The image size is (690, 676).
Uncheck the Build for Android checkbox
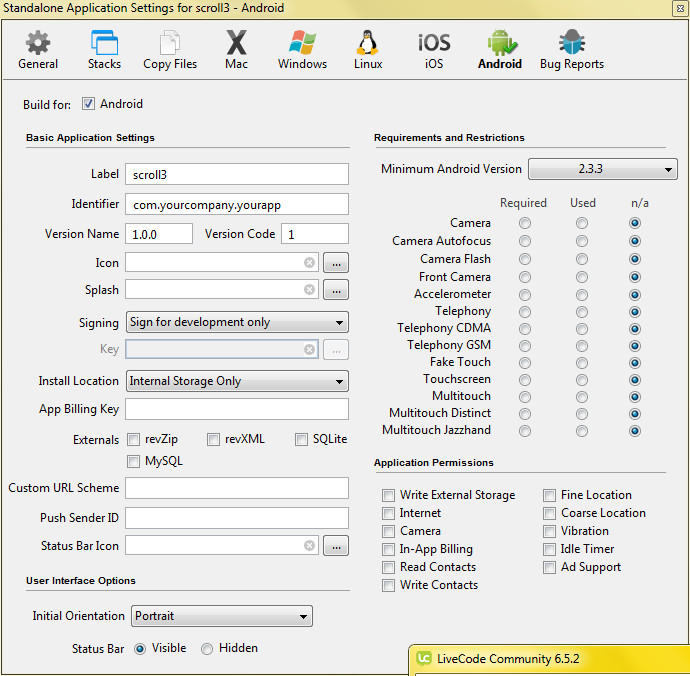[x=88, y=104]
